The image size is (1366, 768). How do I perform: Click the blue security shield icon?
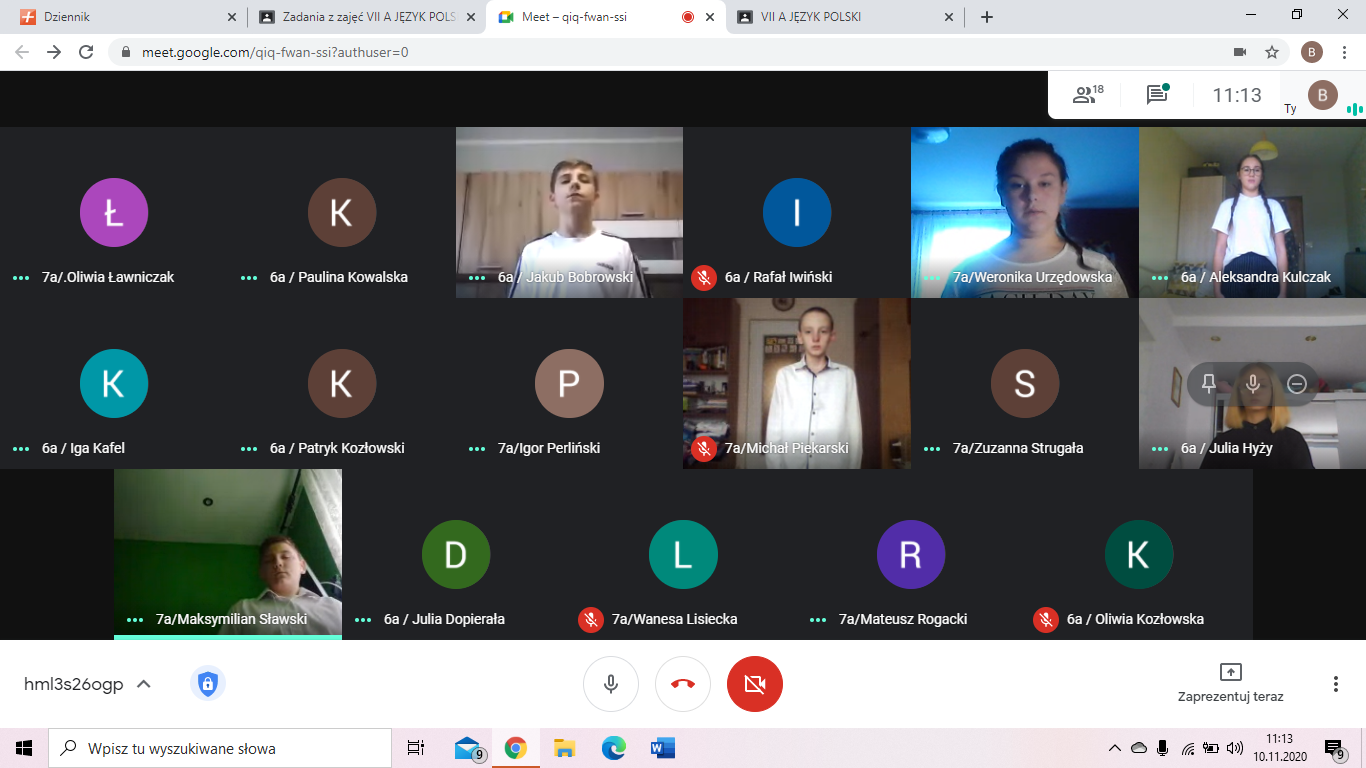207,684
